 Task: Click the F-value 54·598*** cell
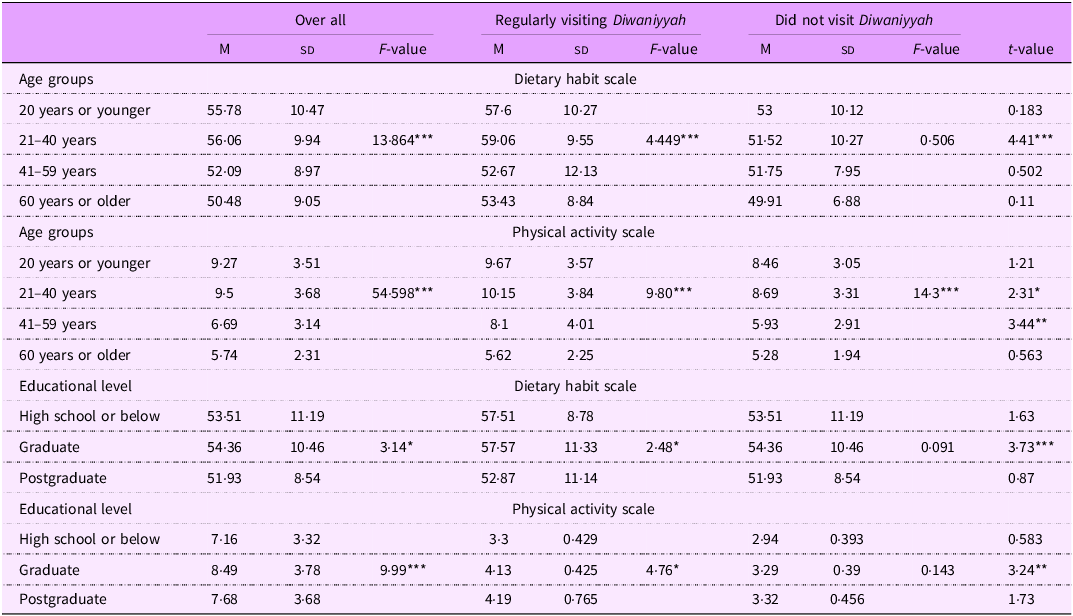[x=402, y=294]
